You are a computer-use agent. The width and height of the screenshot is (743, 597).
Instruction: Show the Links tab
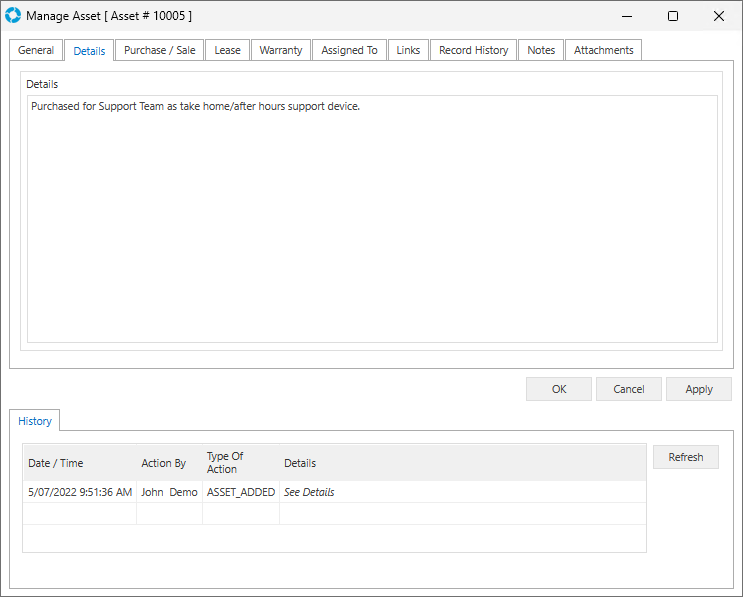[x=408, y=50]
